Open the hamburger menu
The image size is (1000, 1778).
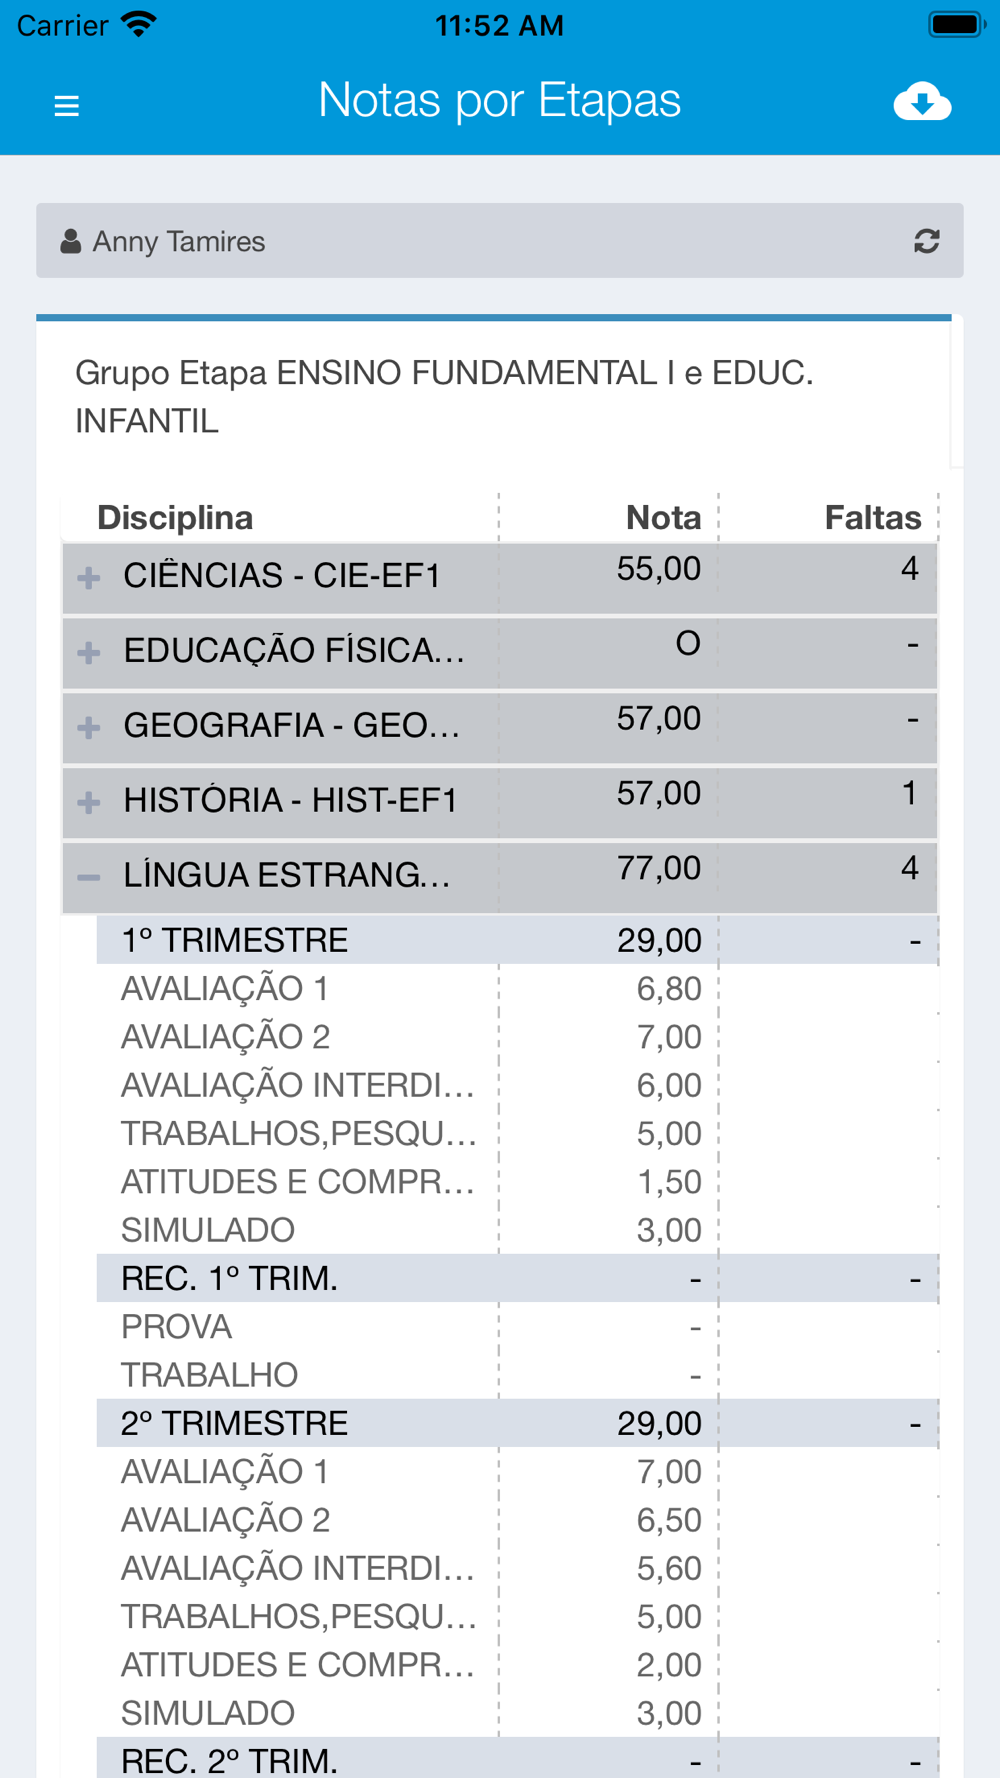[x=66, y=105]
